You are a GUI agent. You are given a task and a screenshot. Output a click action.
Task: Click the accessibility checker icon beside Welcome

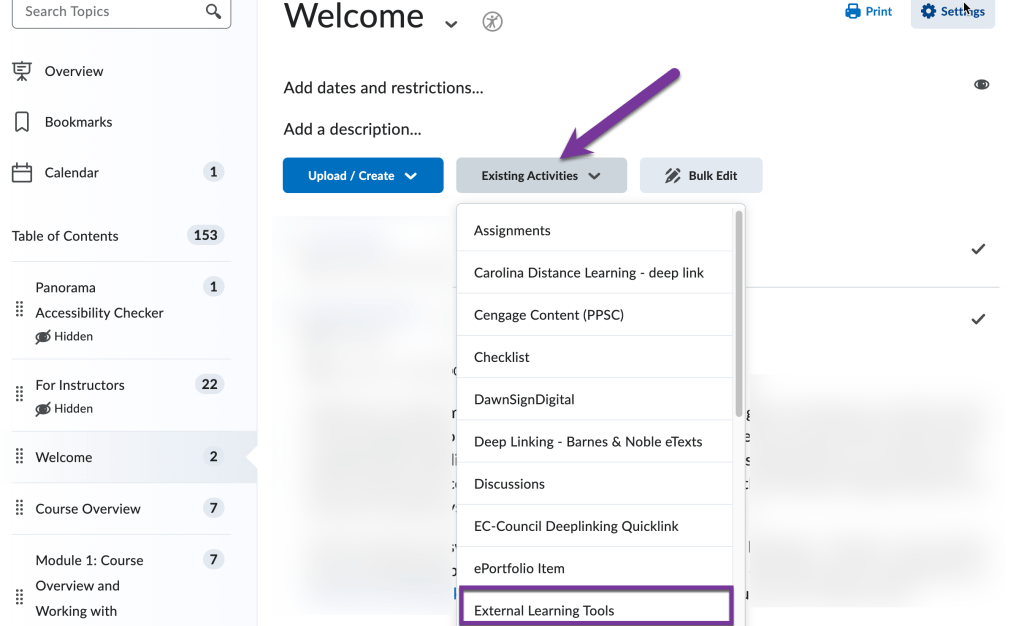coord(491,21)
